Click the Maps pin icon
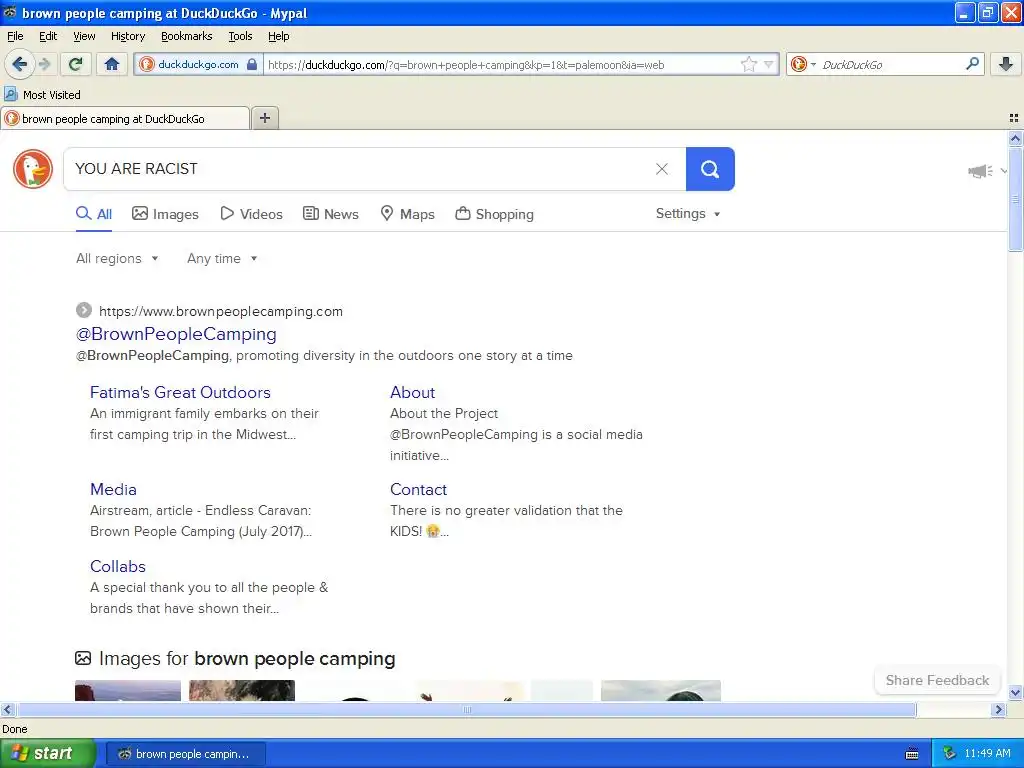Screen dimensions: 1024x768 tap(387, 213)
